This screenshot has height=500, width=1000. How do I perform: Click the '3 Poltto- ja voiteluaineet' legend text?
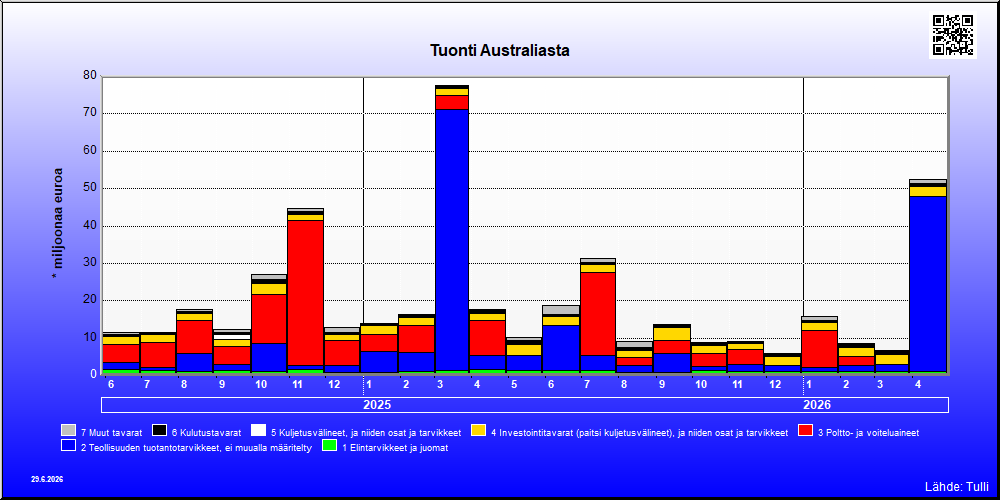pos(868,432)
